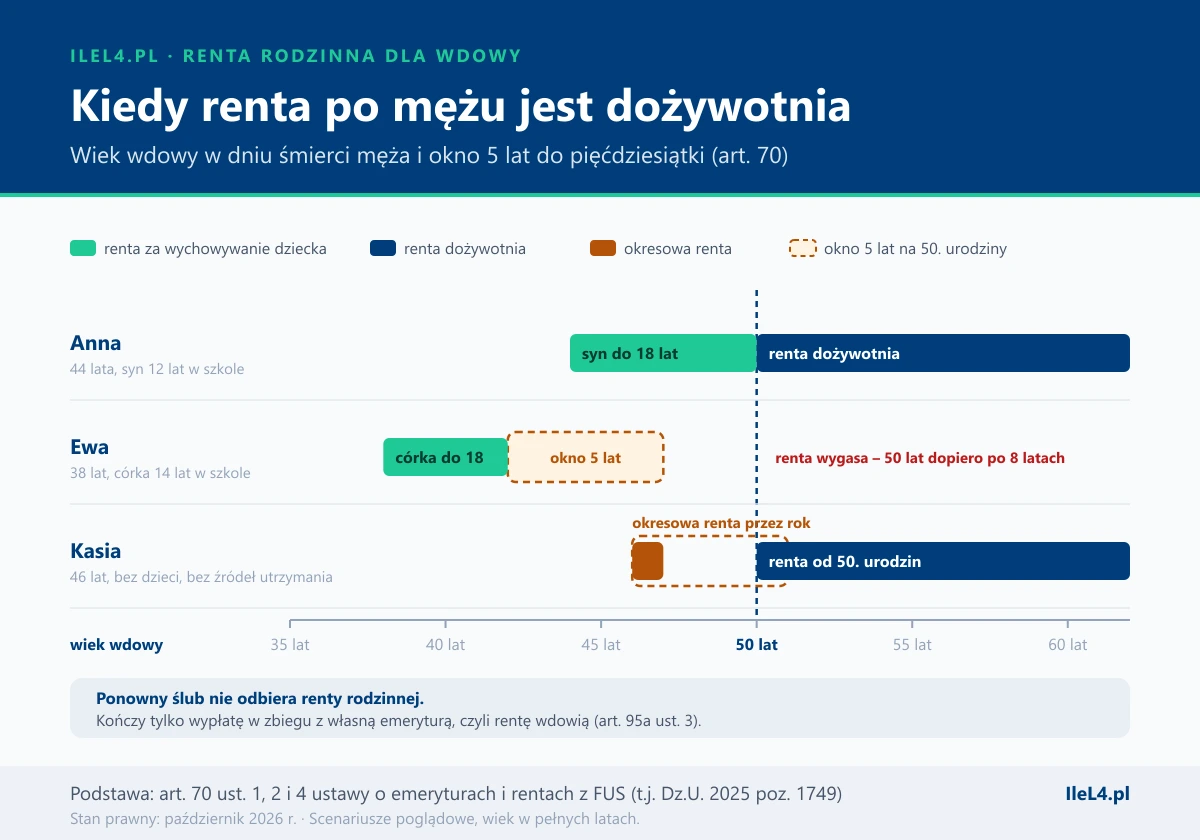Viewport: 1200px width, 840px height.
Task: Click the 'okresowa renta' legend label
Action: coord(678,249)
